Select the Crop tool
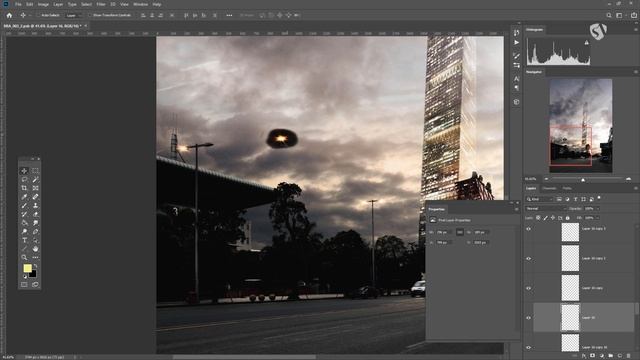The width and height of the screenshot is (640, 360). [x=24, y=188]
